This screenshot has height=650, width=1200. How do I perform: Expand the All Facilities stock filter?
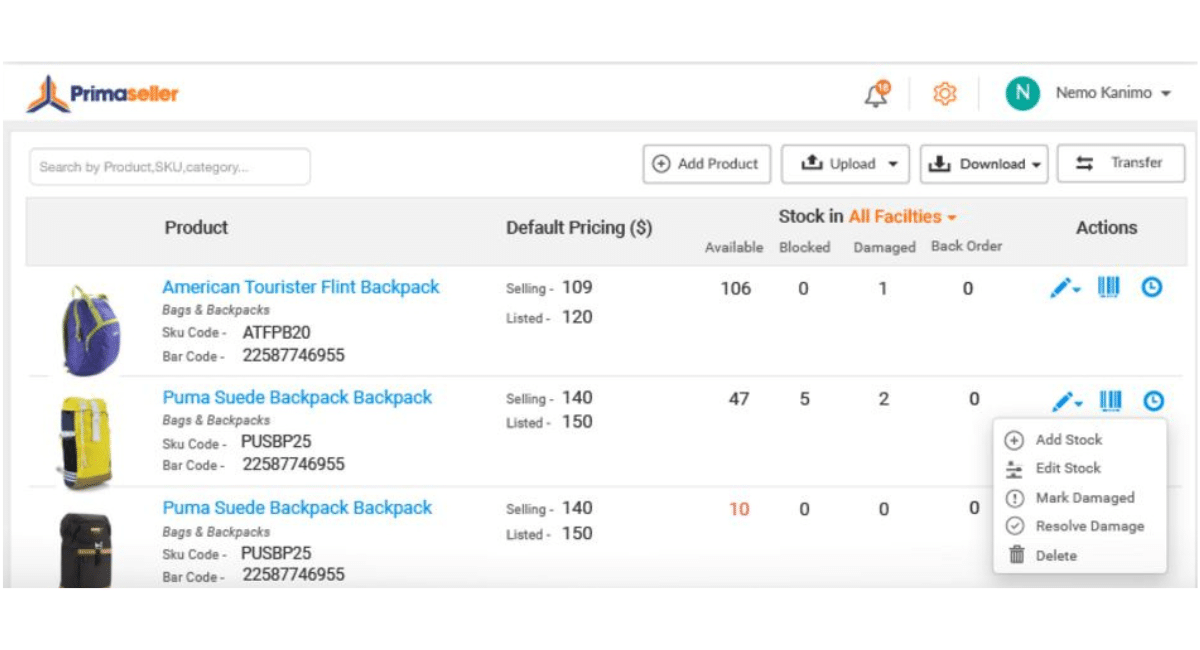pos(902,216)
